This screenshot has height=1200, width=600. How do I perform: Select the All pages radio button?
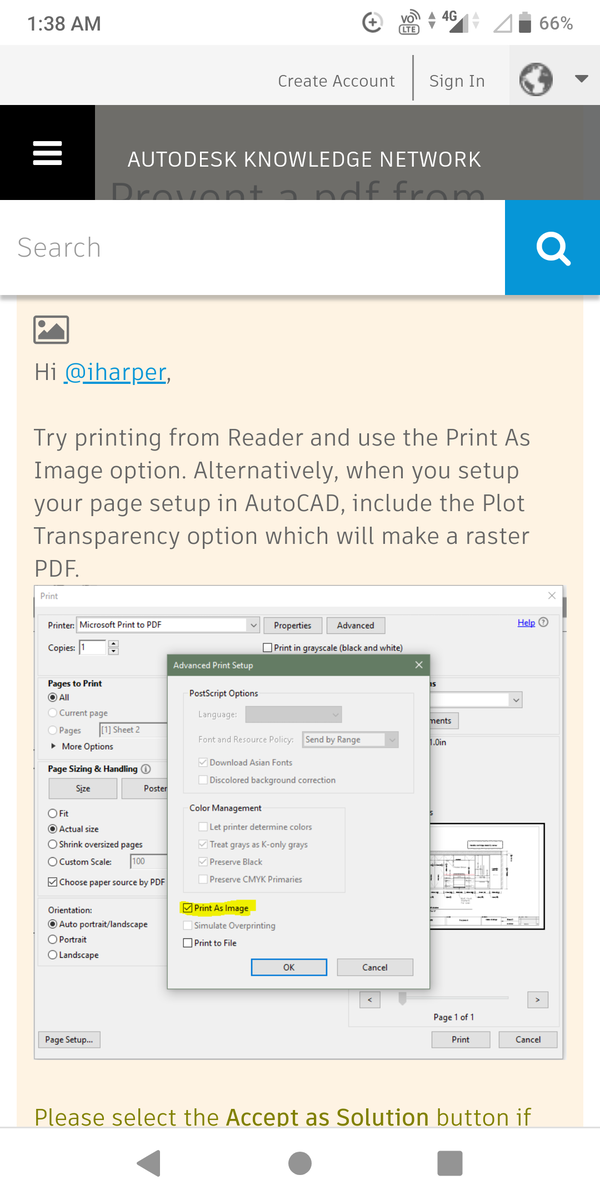click(53, 697)
